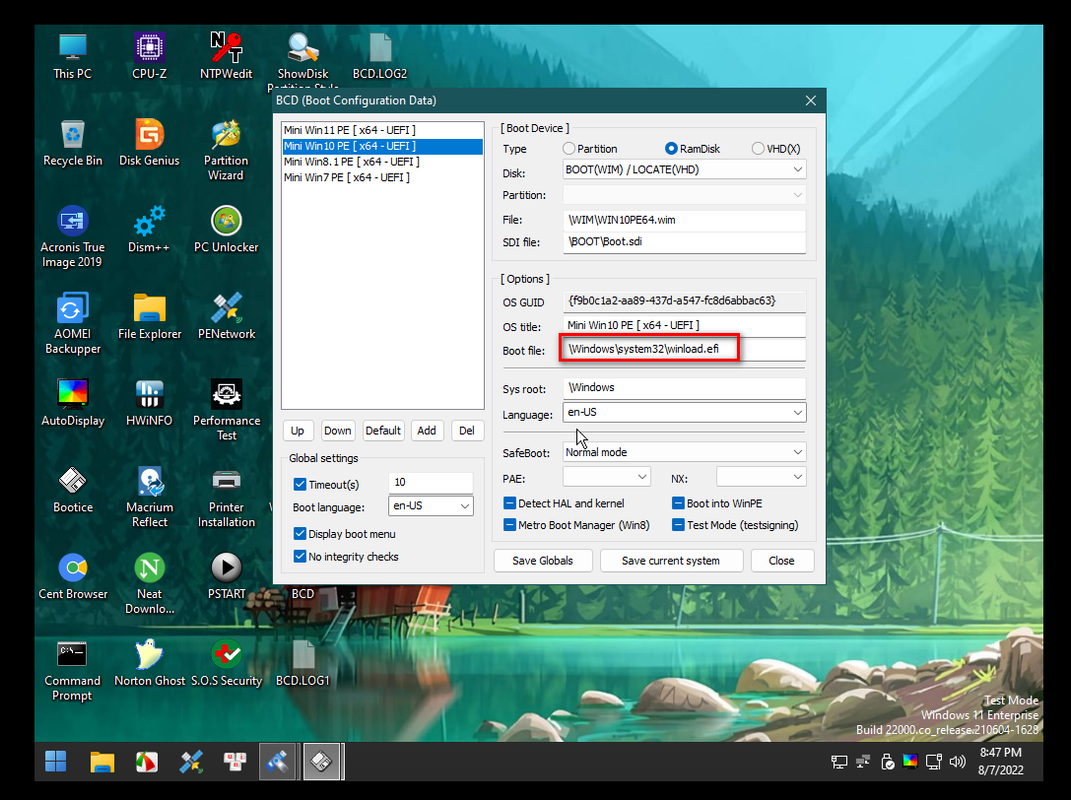Launch Acronis True Image 2019

pos(72,236)
